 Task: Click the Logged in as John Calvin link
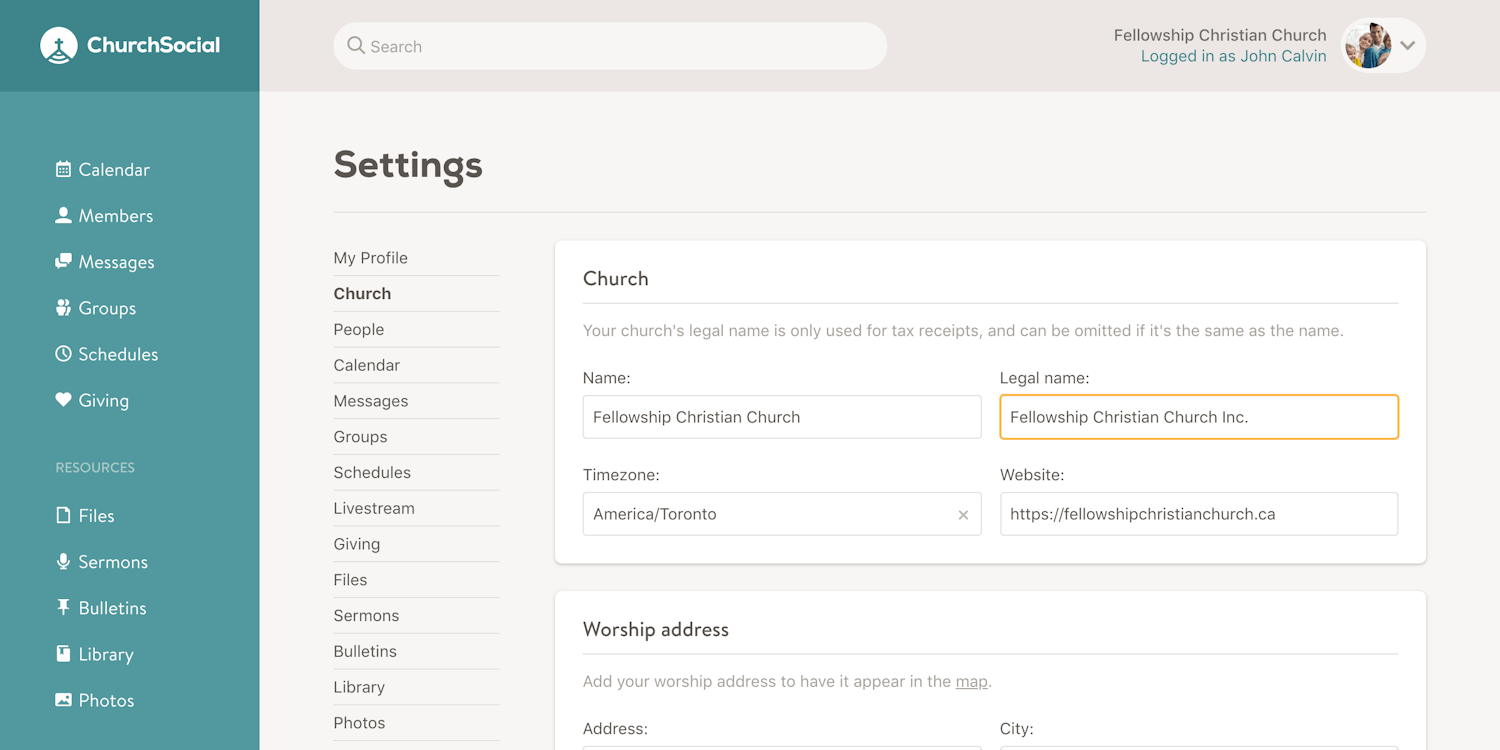(x=1233, y=57)
